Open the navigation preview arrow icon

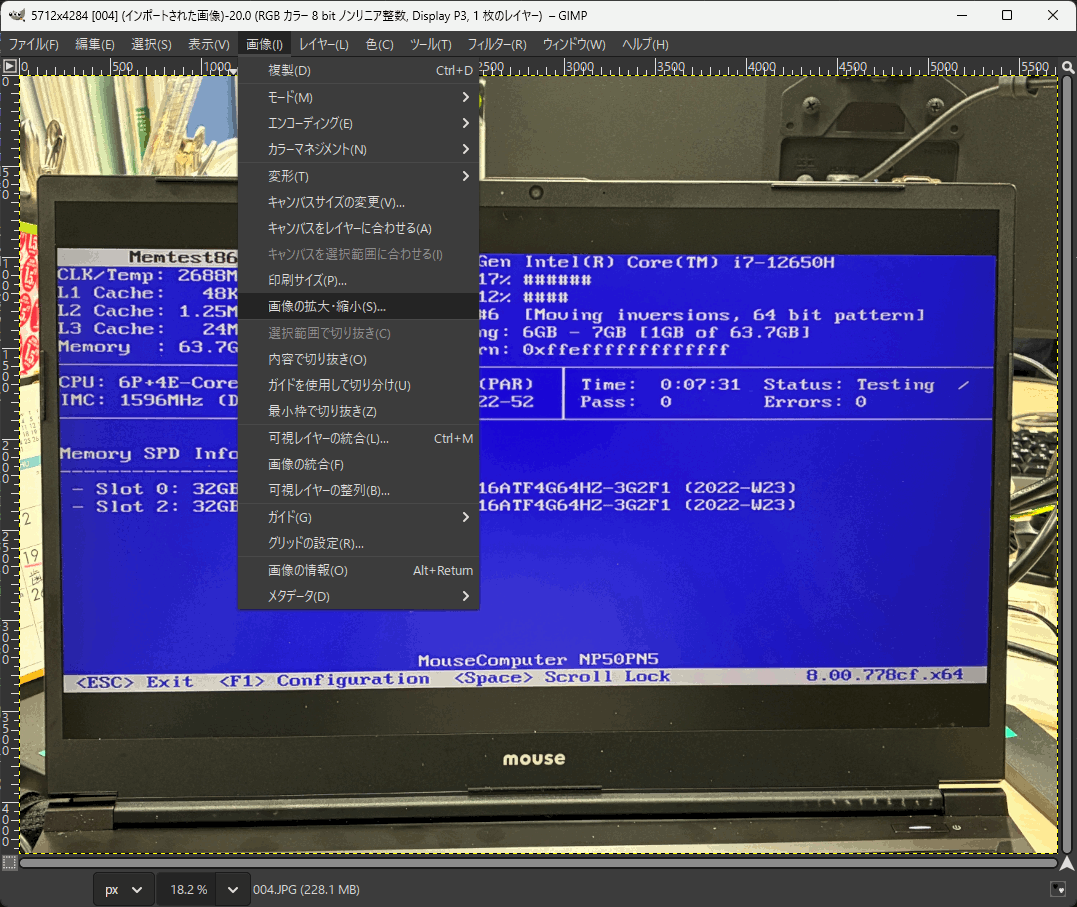pos(1066,862)
